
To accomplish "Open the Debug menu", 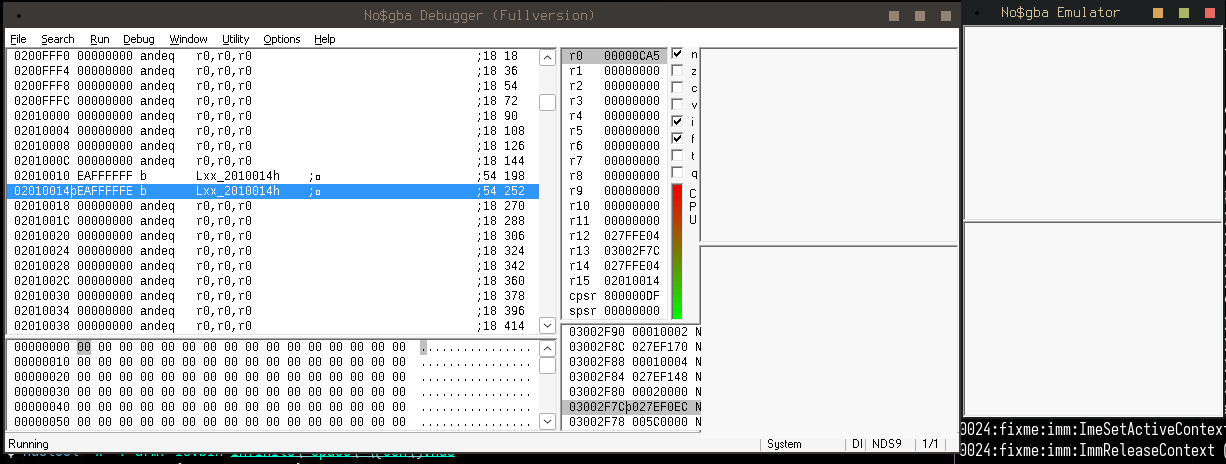I will tap(139, 39).
